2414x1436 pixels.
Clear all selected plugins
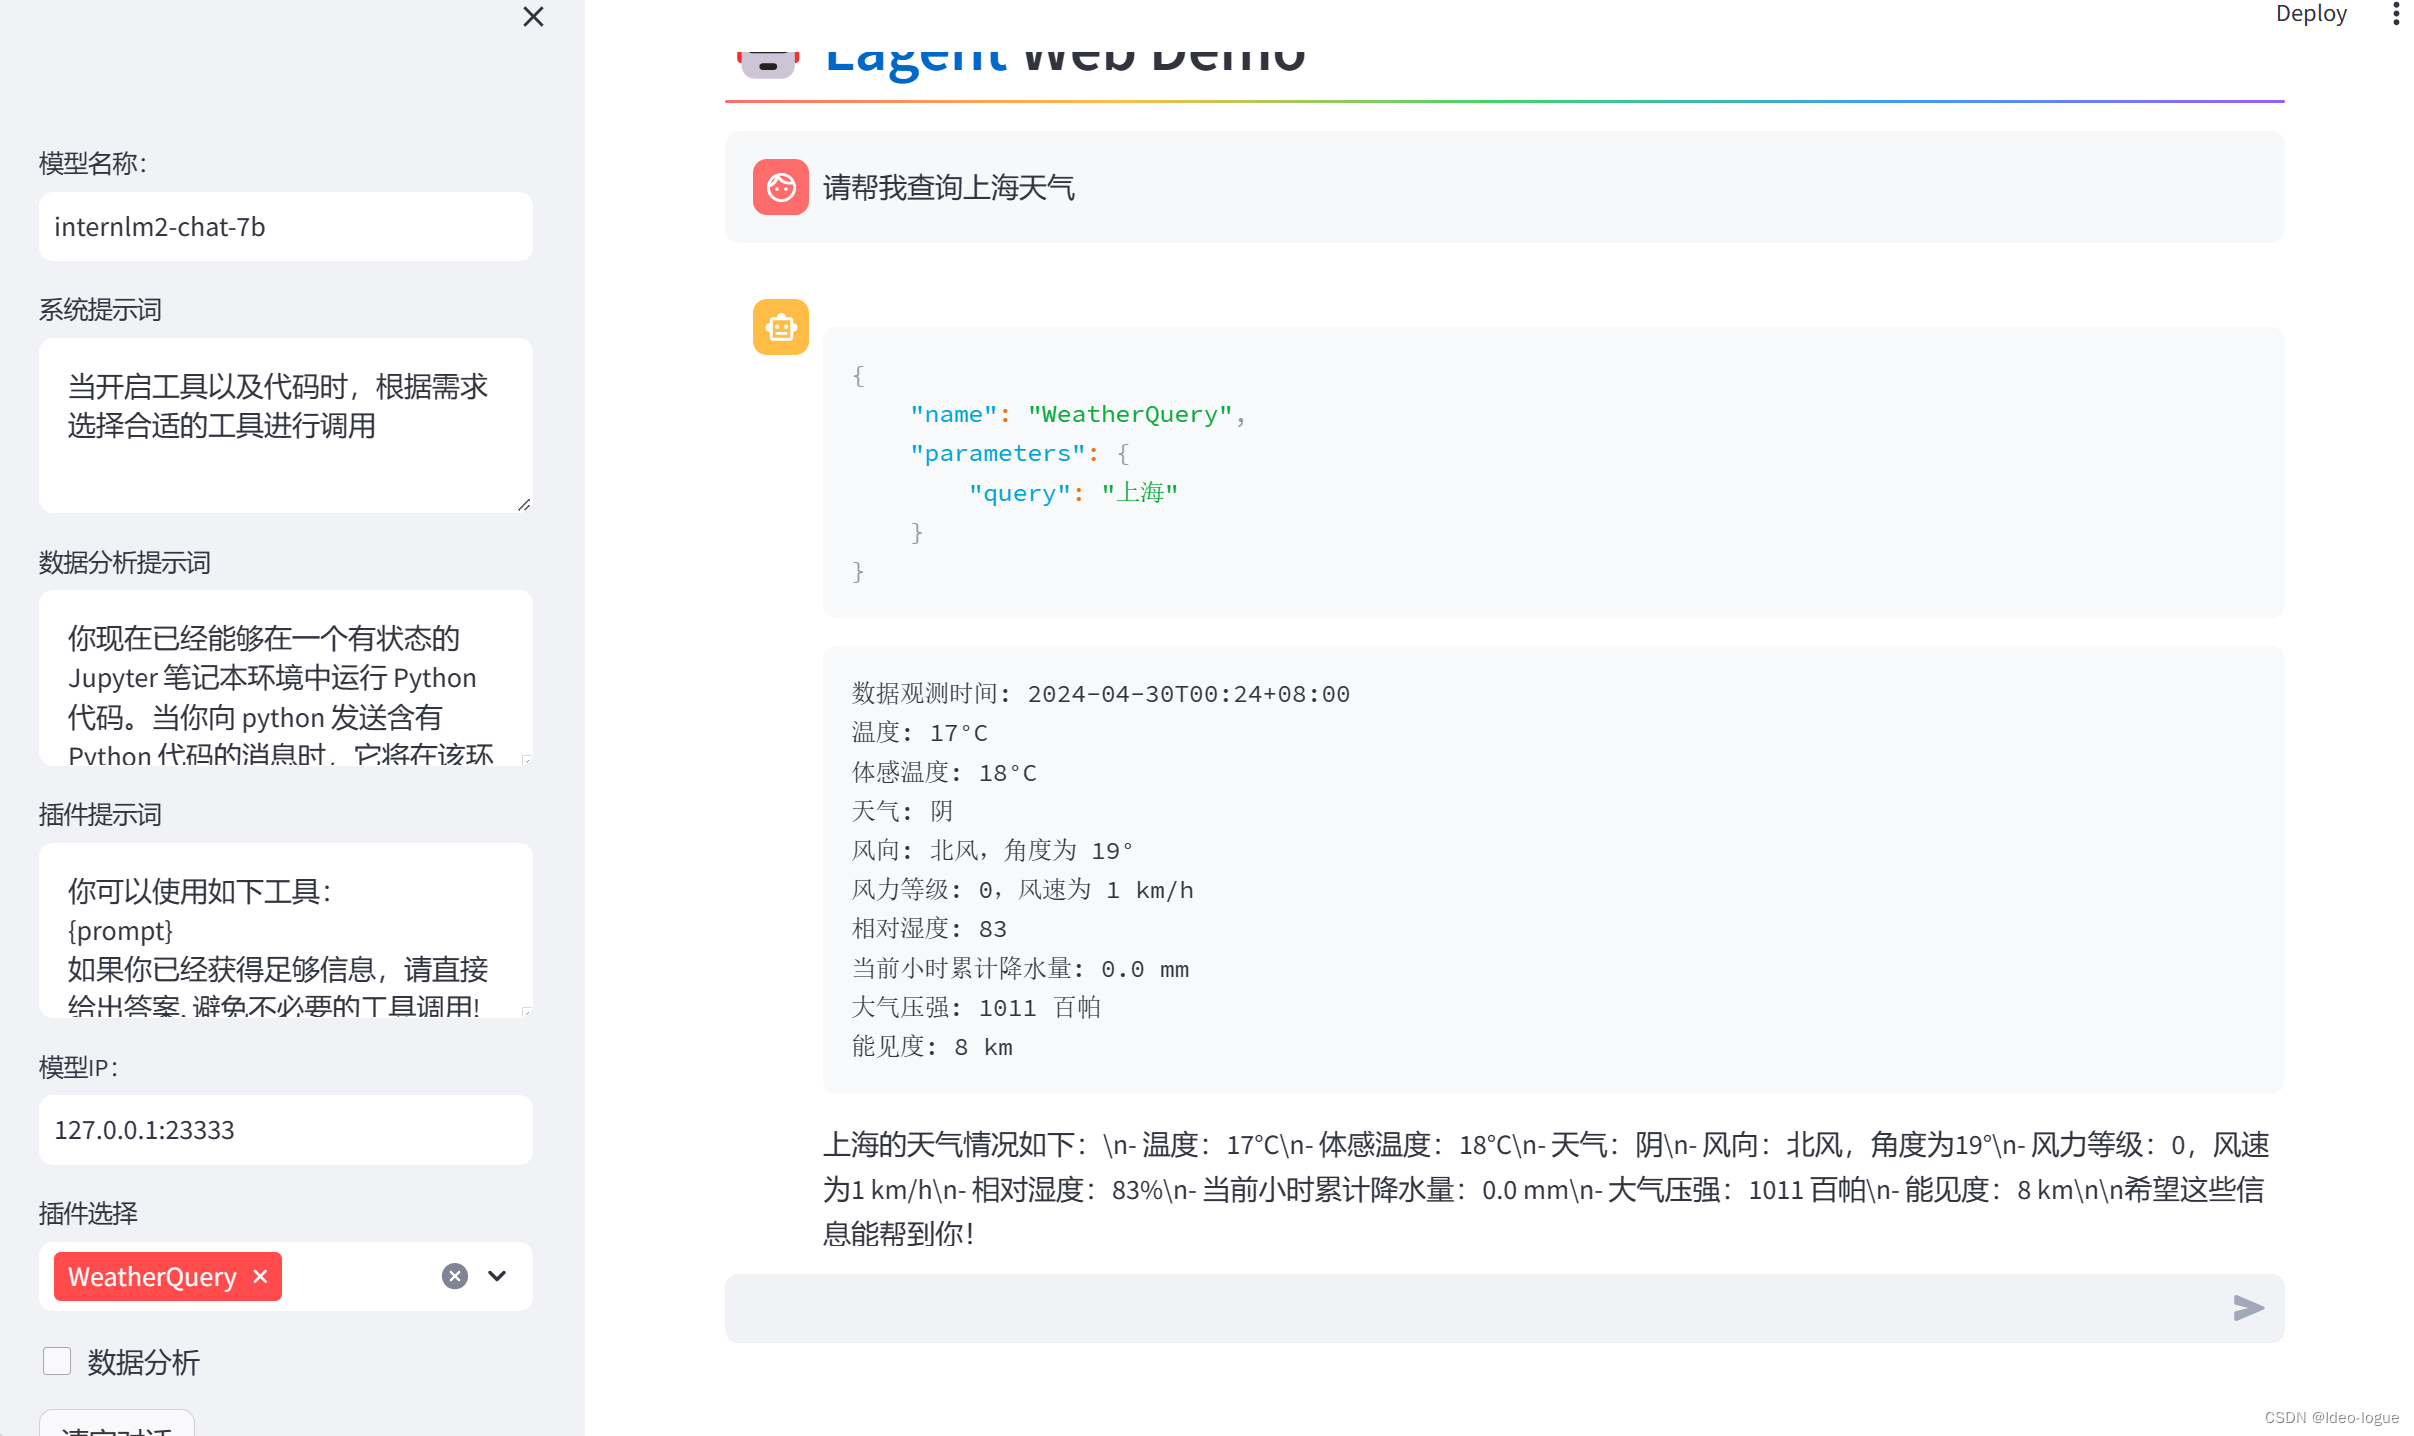click(x=455, y=1276)
